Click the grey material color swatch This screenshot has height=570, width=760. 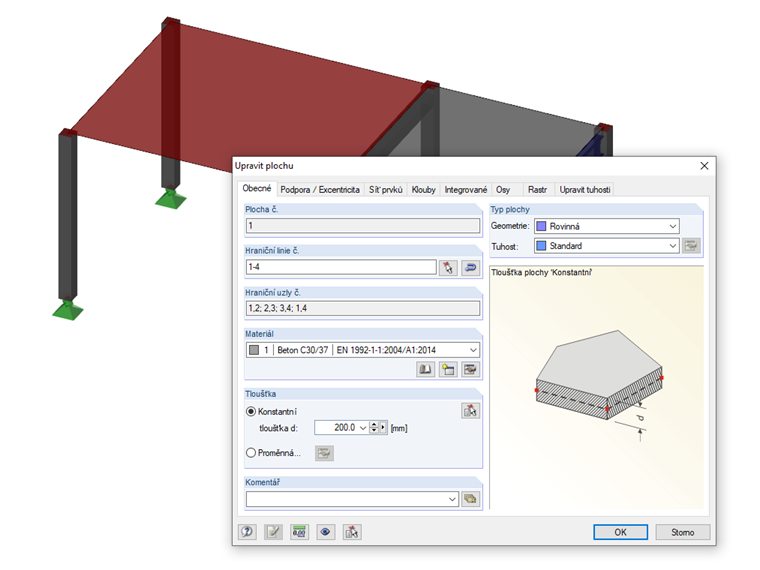[x=254, y=350]
